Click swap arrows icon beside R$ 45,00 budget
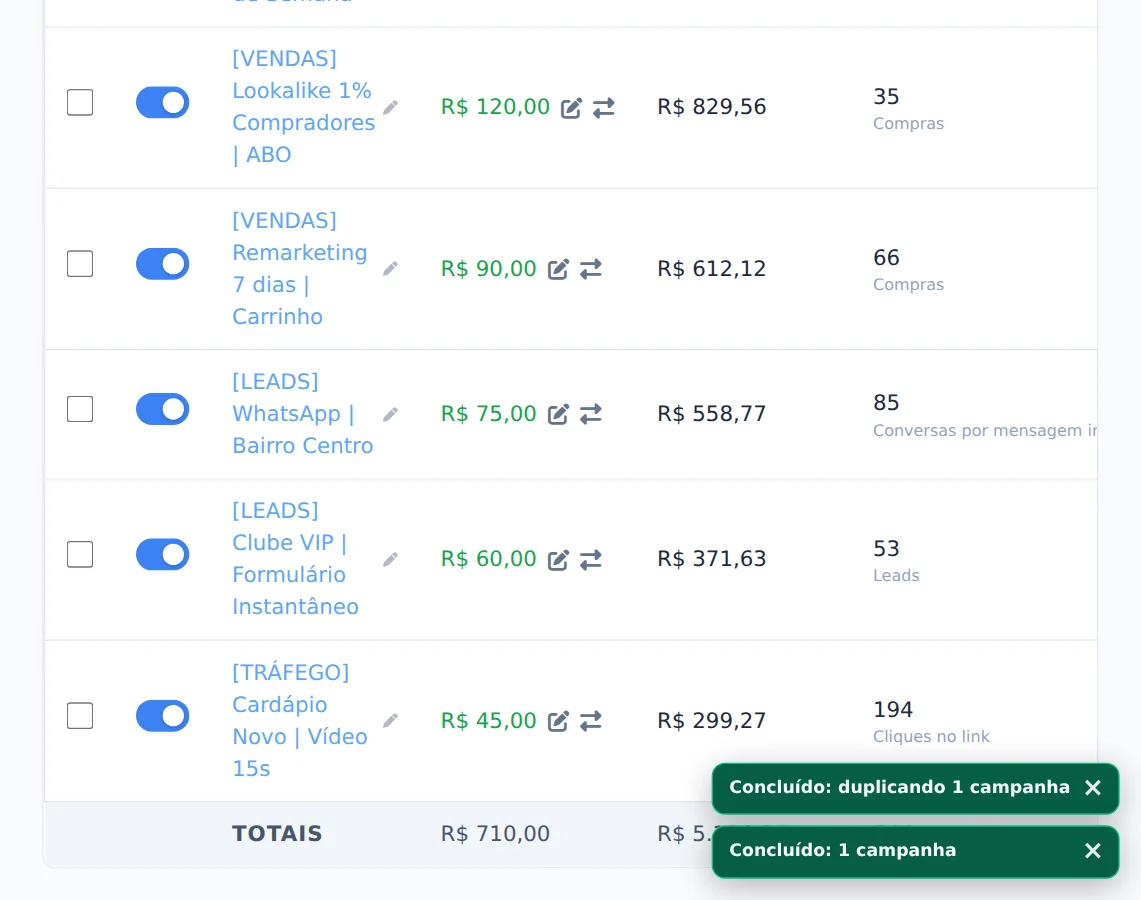Image resolution: width=1141 pixels, height=900 pixels. [x=591, y=721]
